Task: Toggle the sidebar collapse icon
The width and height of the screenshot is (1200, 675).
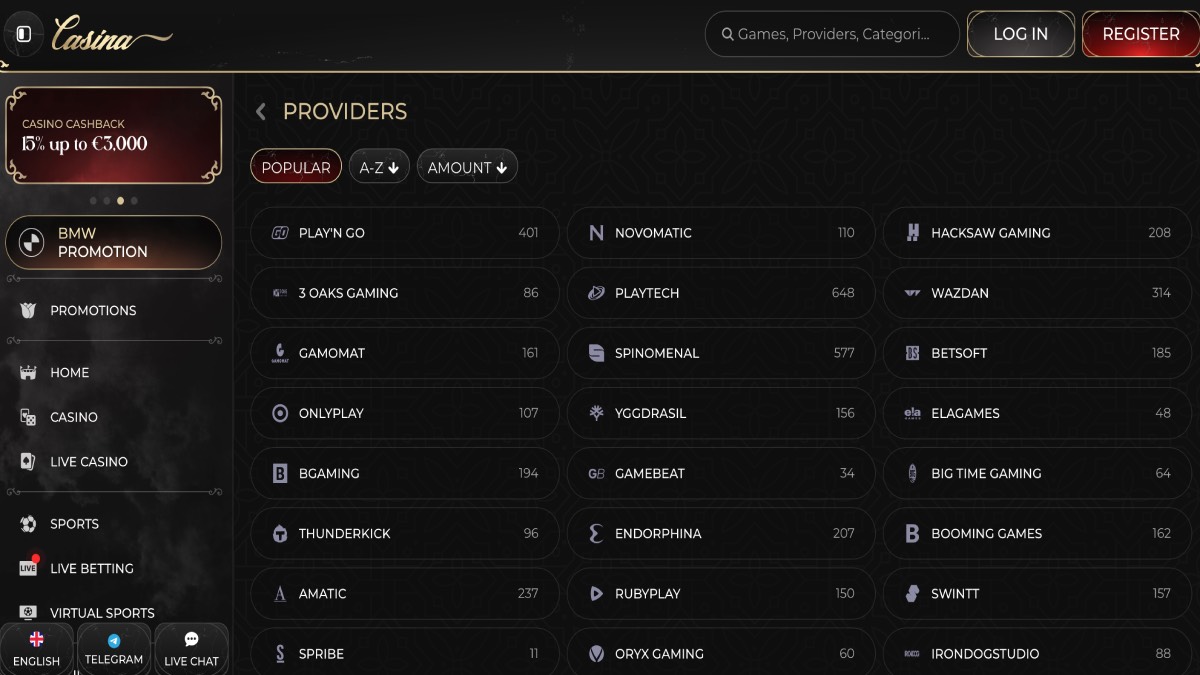Action: pyautogui.click(x=24, y=34)
